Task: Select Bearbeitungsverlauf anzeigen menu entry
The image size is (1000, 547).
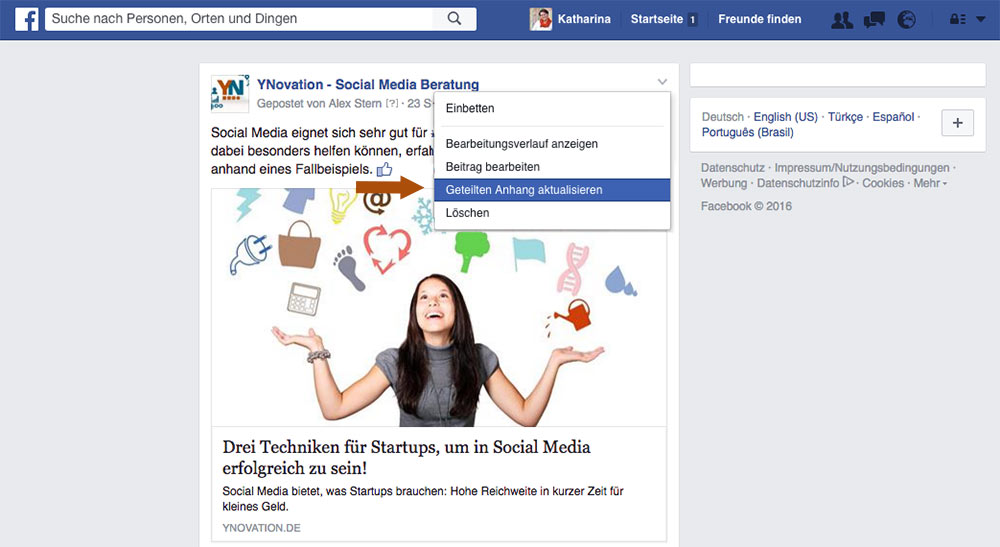Action: point(552,144)
